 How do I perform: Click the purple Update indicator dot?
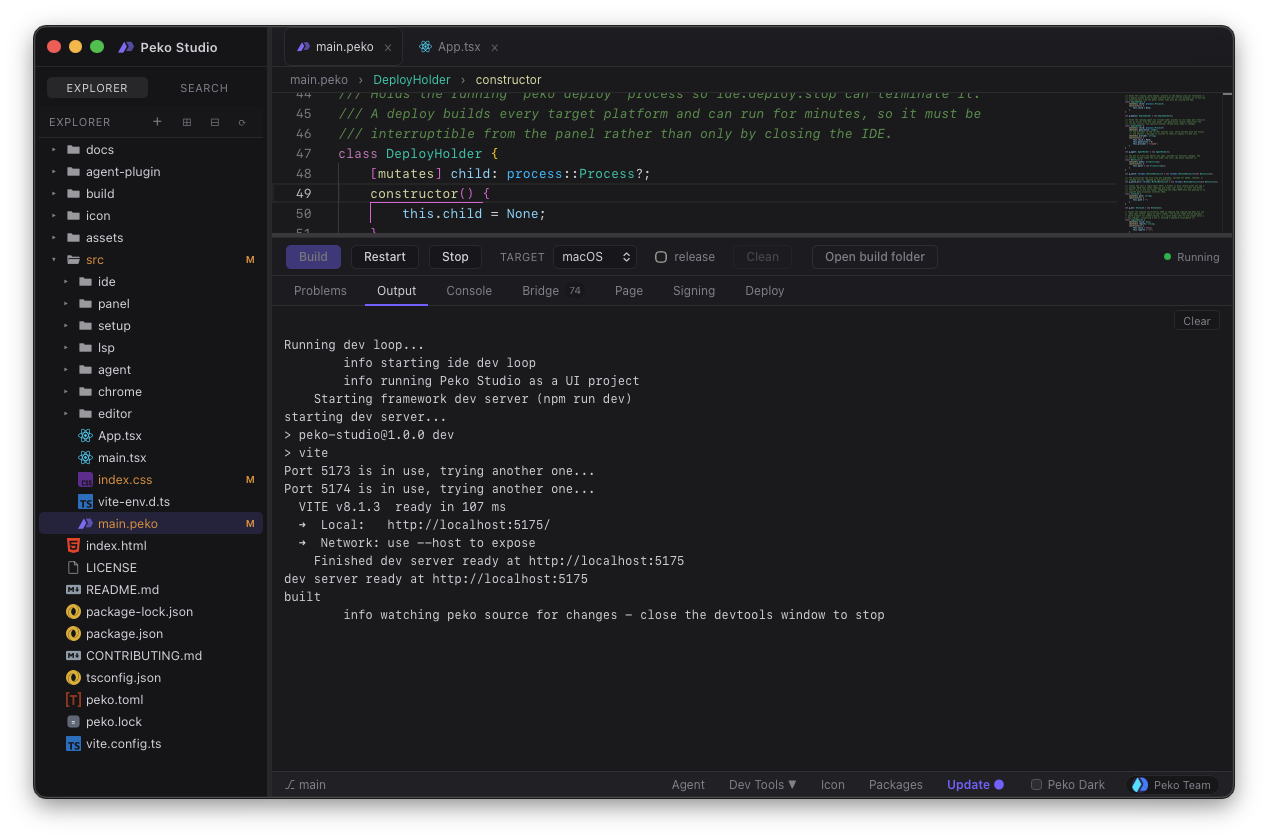(x=999, y=785)
